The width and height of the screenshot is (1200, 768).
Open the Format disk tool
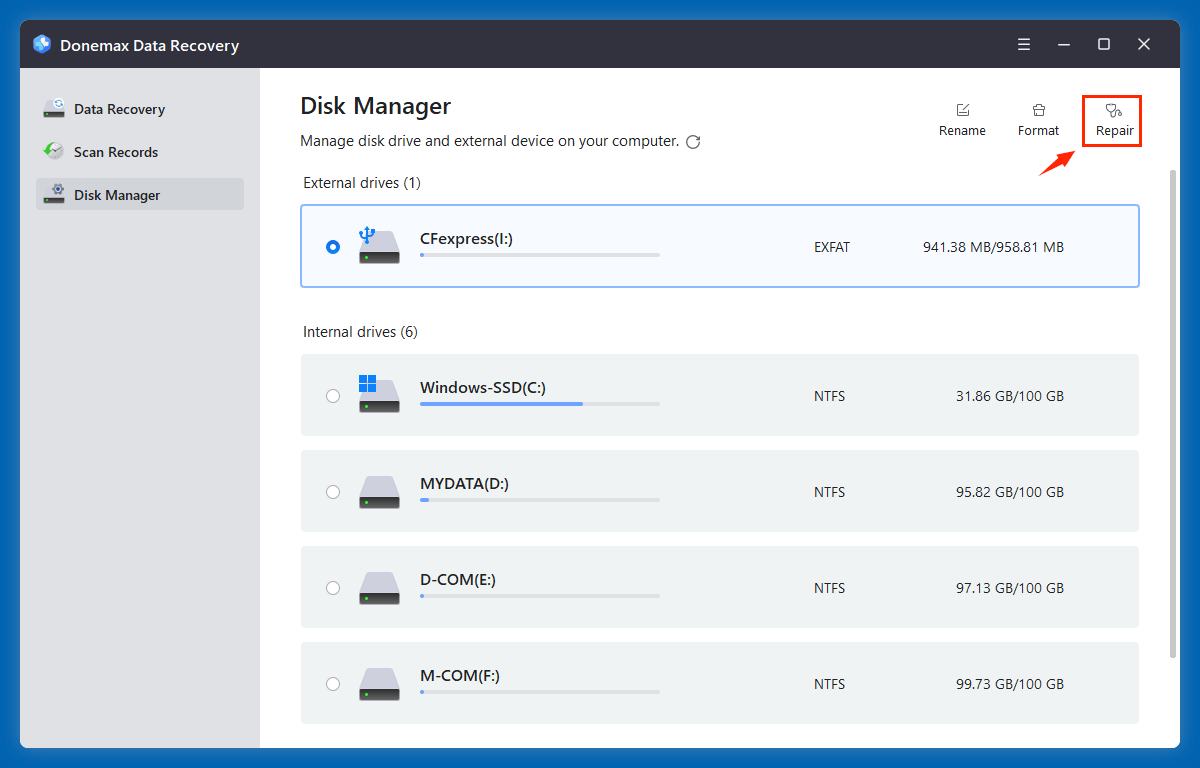pyautogui.click(x=1038, y=110)
